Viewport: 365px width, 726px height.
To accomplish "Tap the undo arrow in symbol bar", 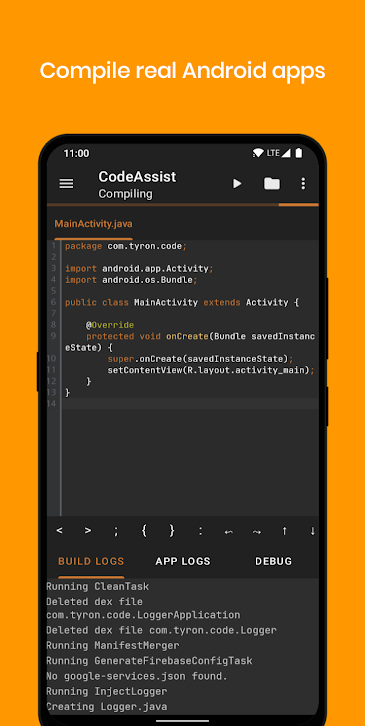I will click(228, 532).
